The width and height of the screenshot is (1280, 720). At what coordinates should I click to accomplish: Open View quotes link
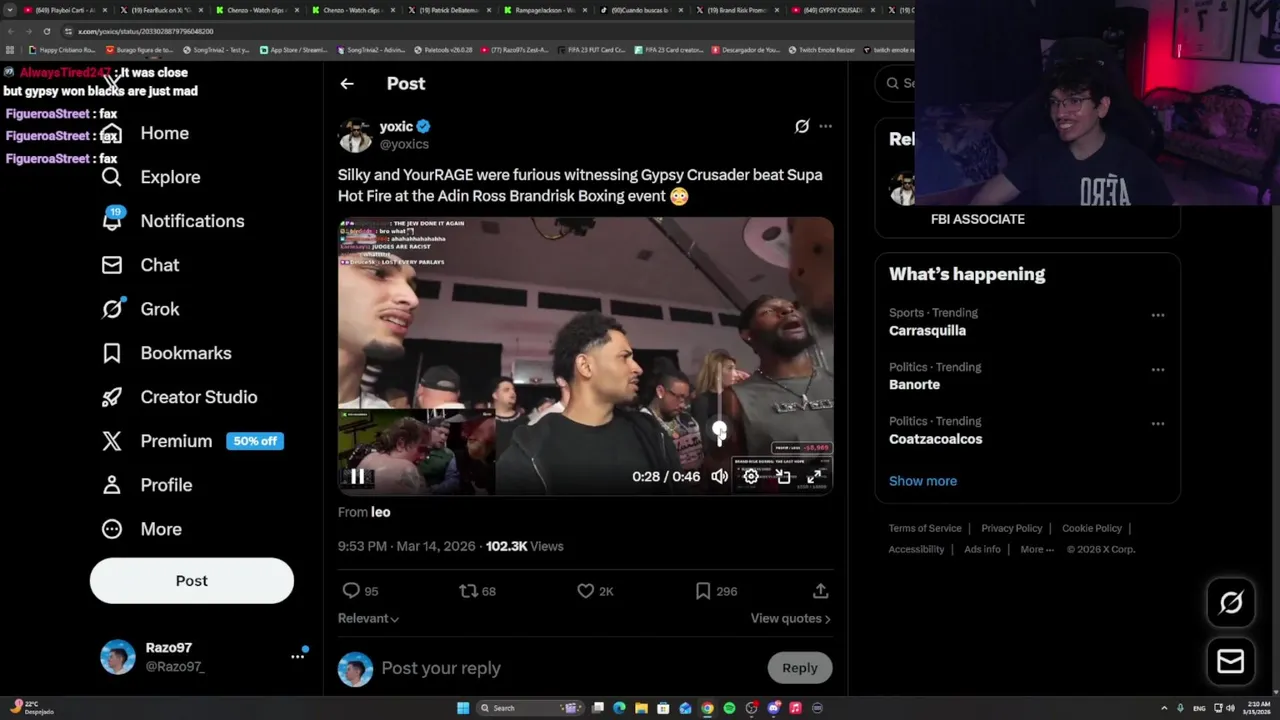tap(791, 618)
